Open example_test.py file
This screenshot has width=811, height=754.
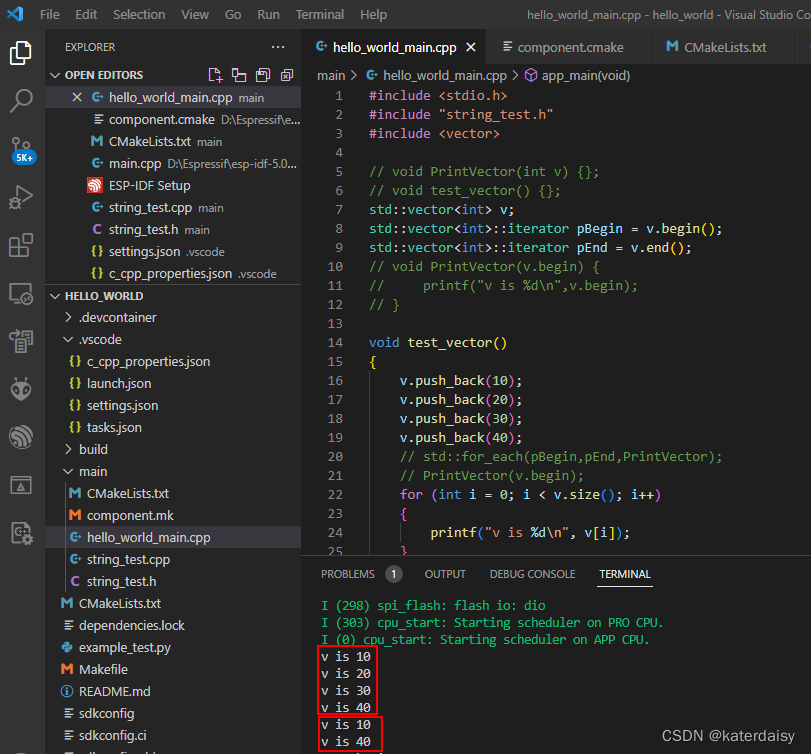click(x=173, y=647)
